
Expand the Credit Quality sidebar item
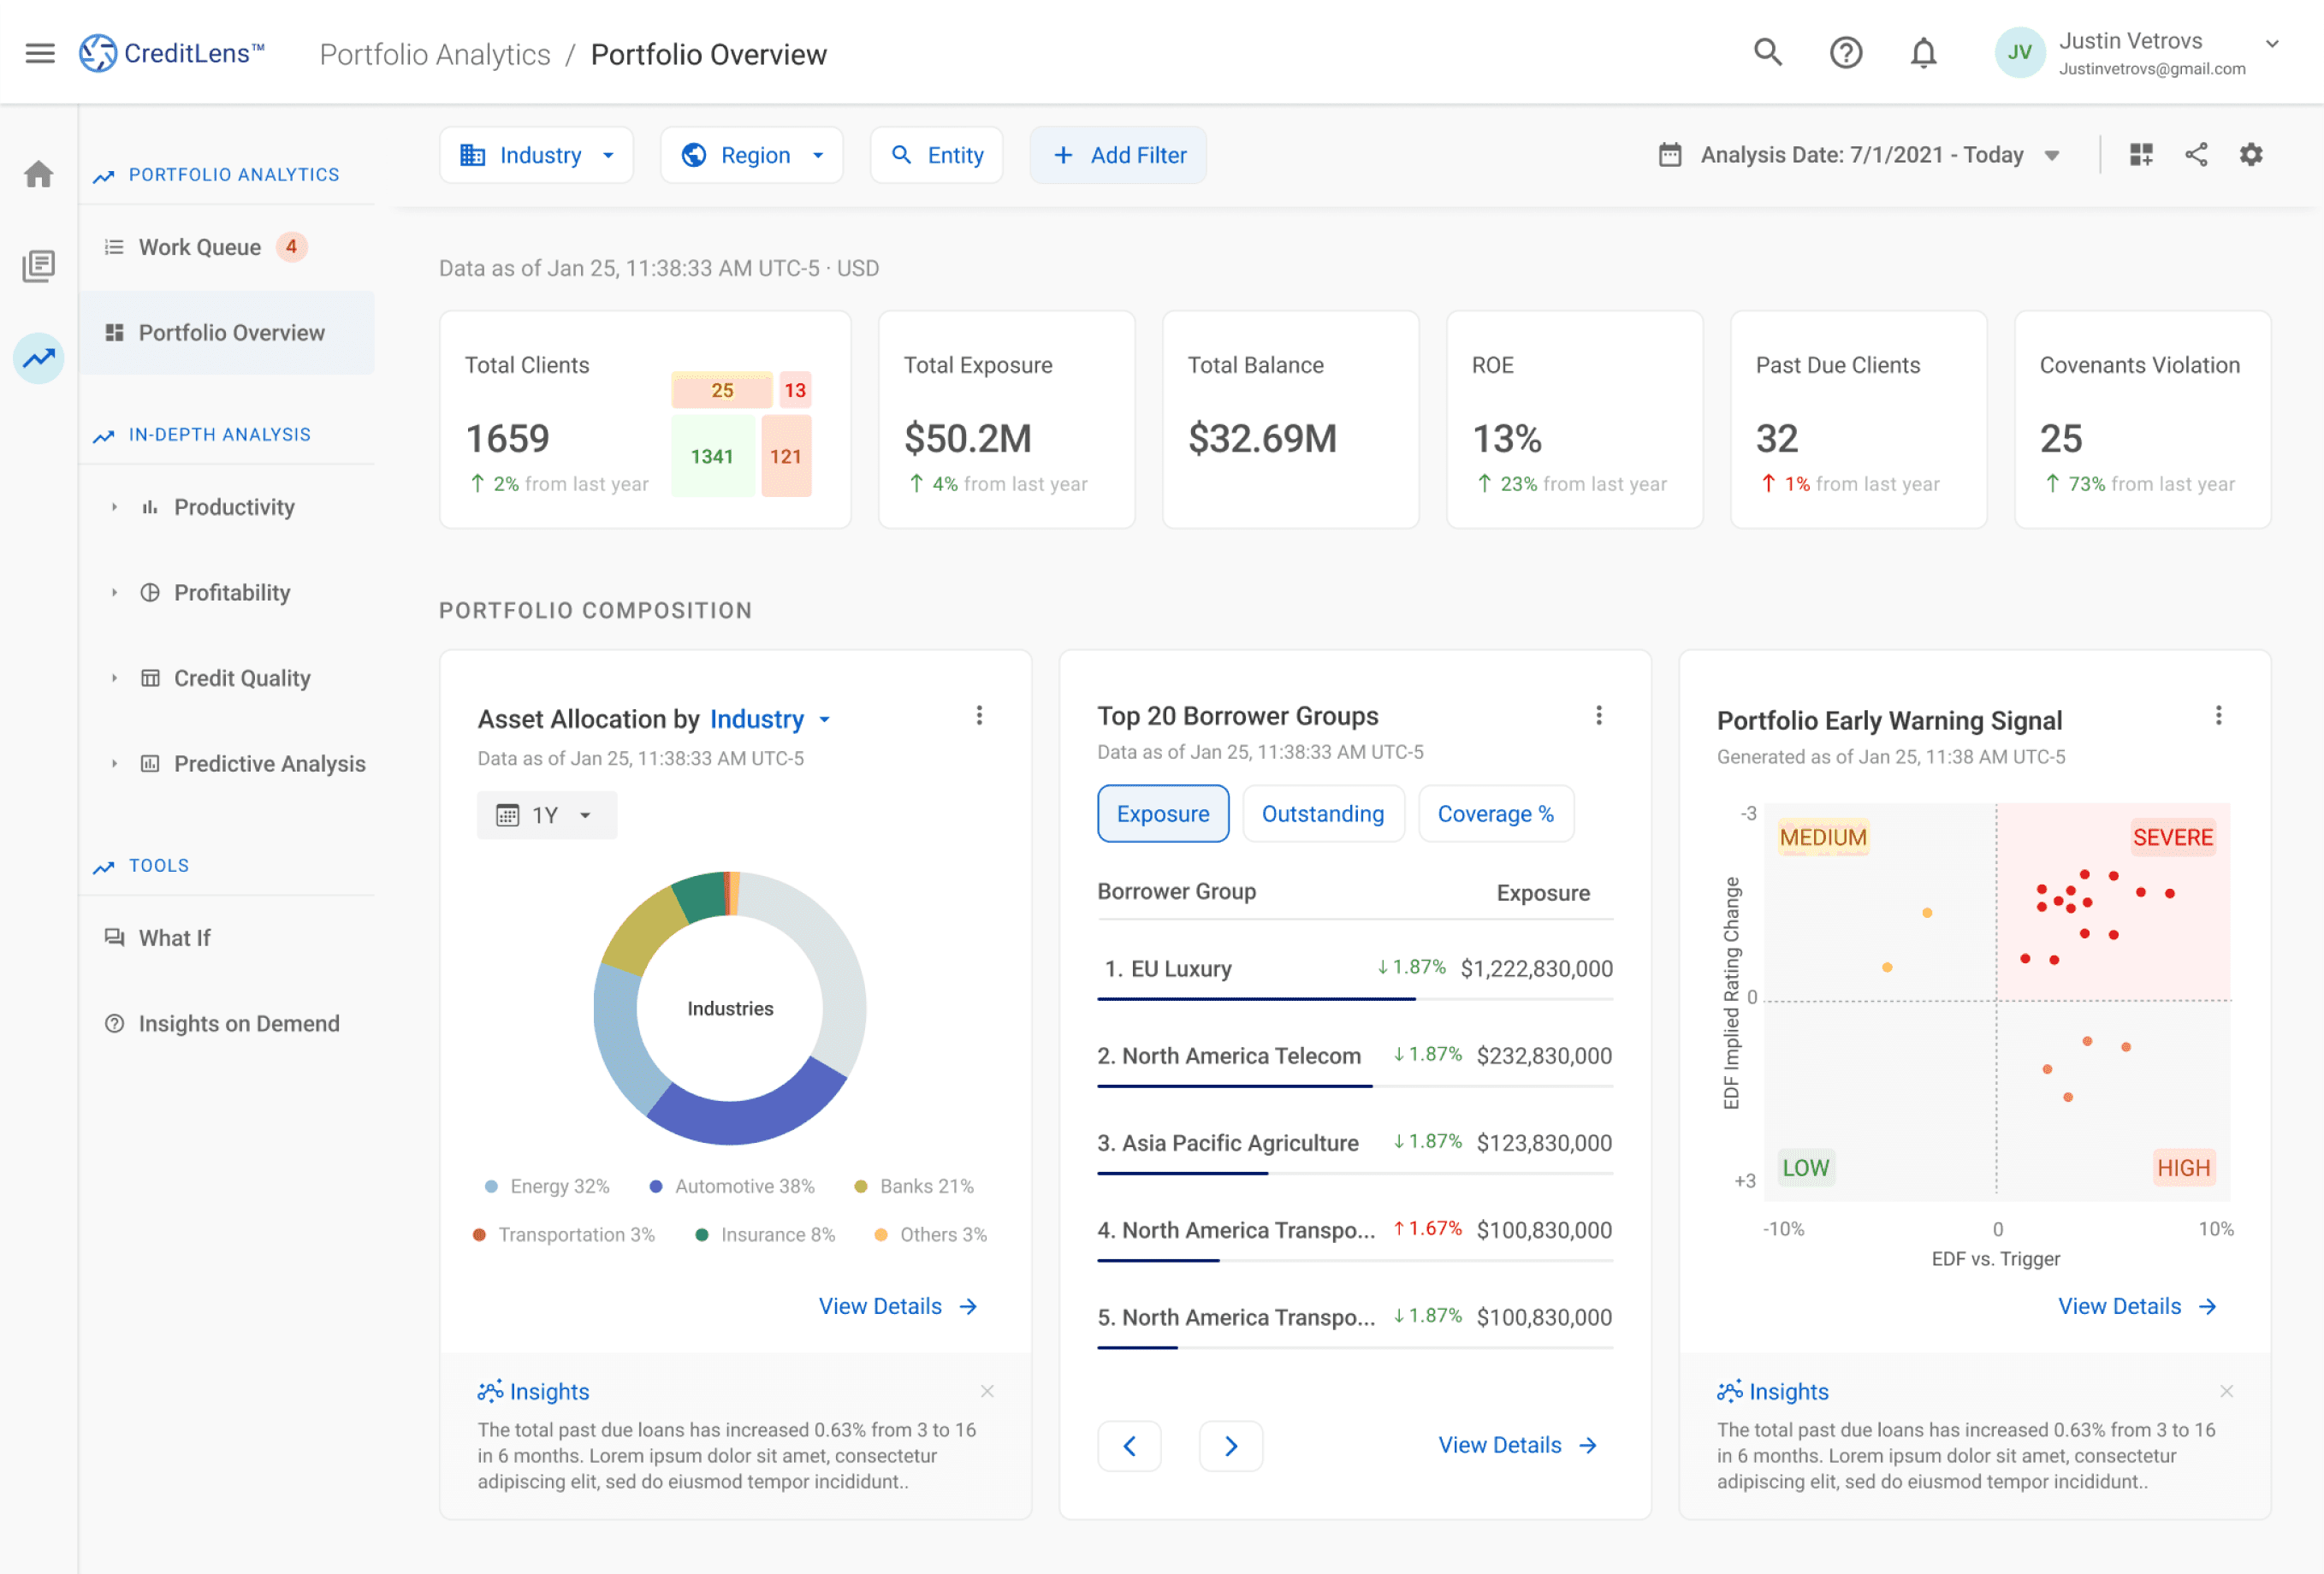point(241,678)
